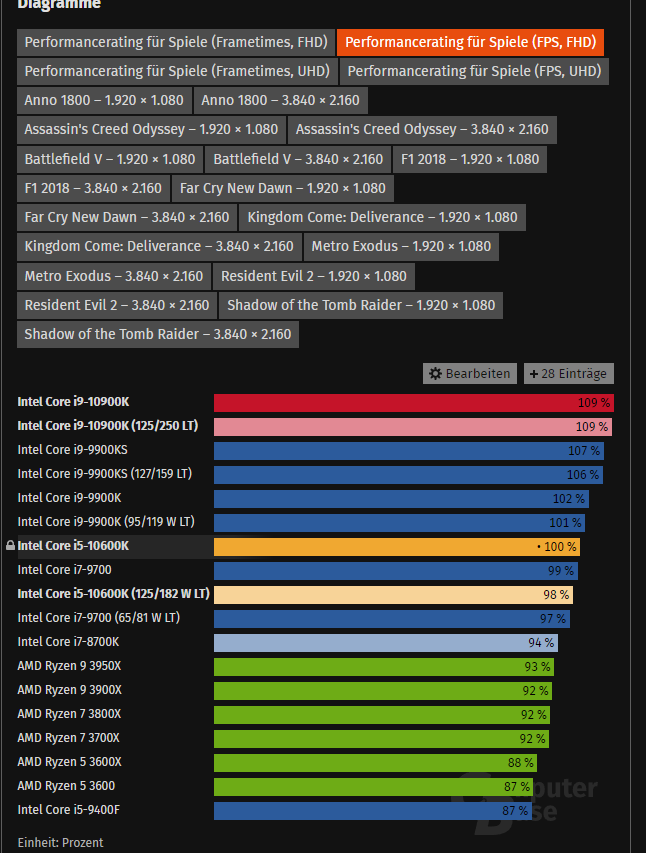Screen dimensions: 646x853
Task: Click the pink i9-10900K (125/250 LT) bar
Action: (413, 427)
